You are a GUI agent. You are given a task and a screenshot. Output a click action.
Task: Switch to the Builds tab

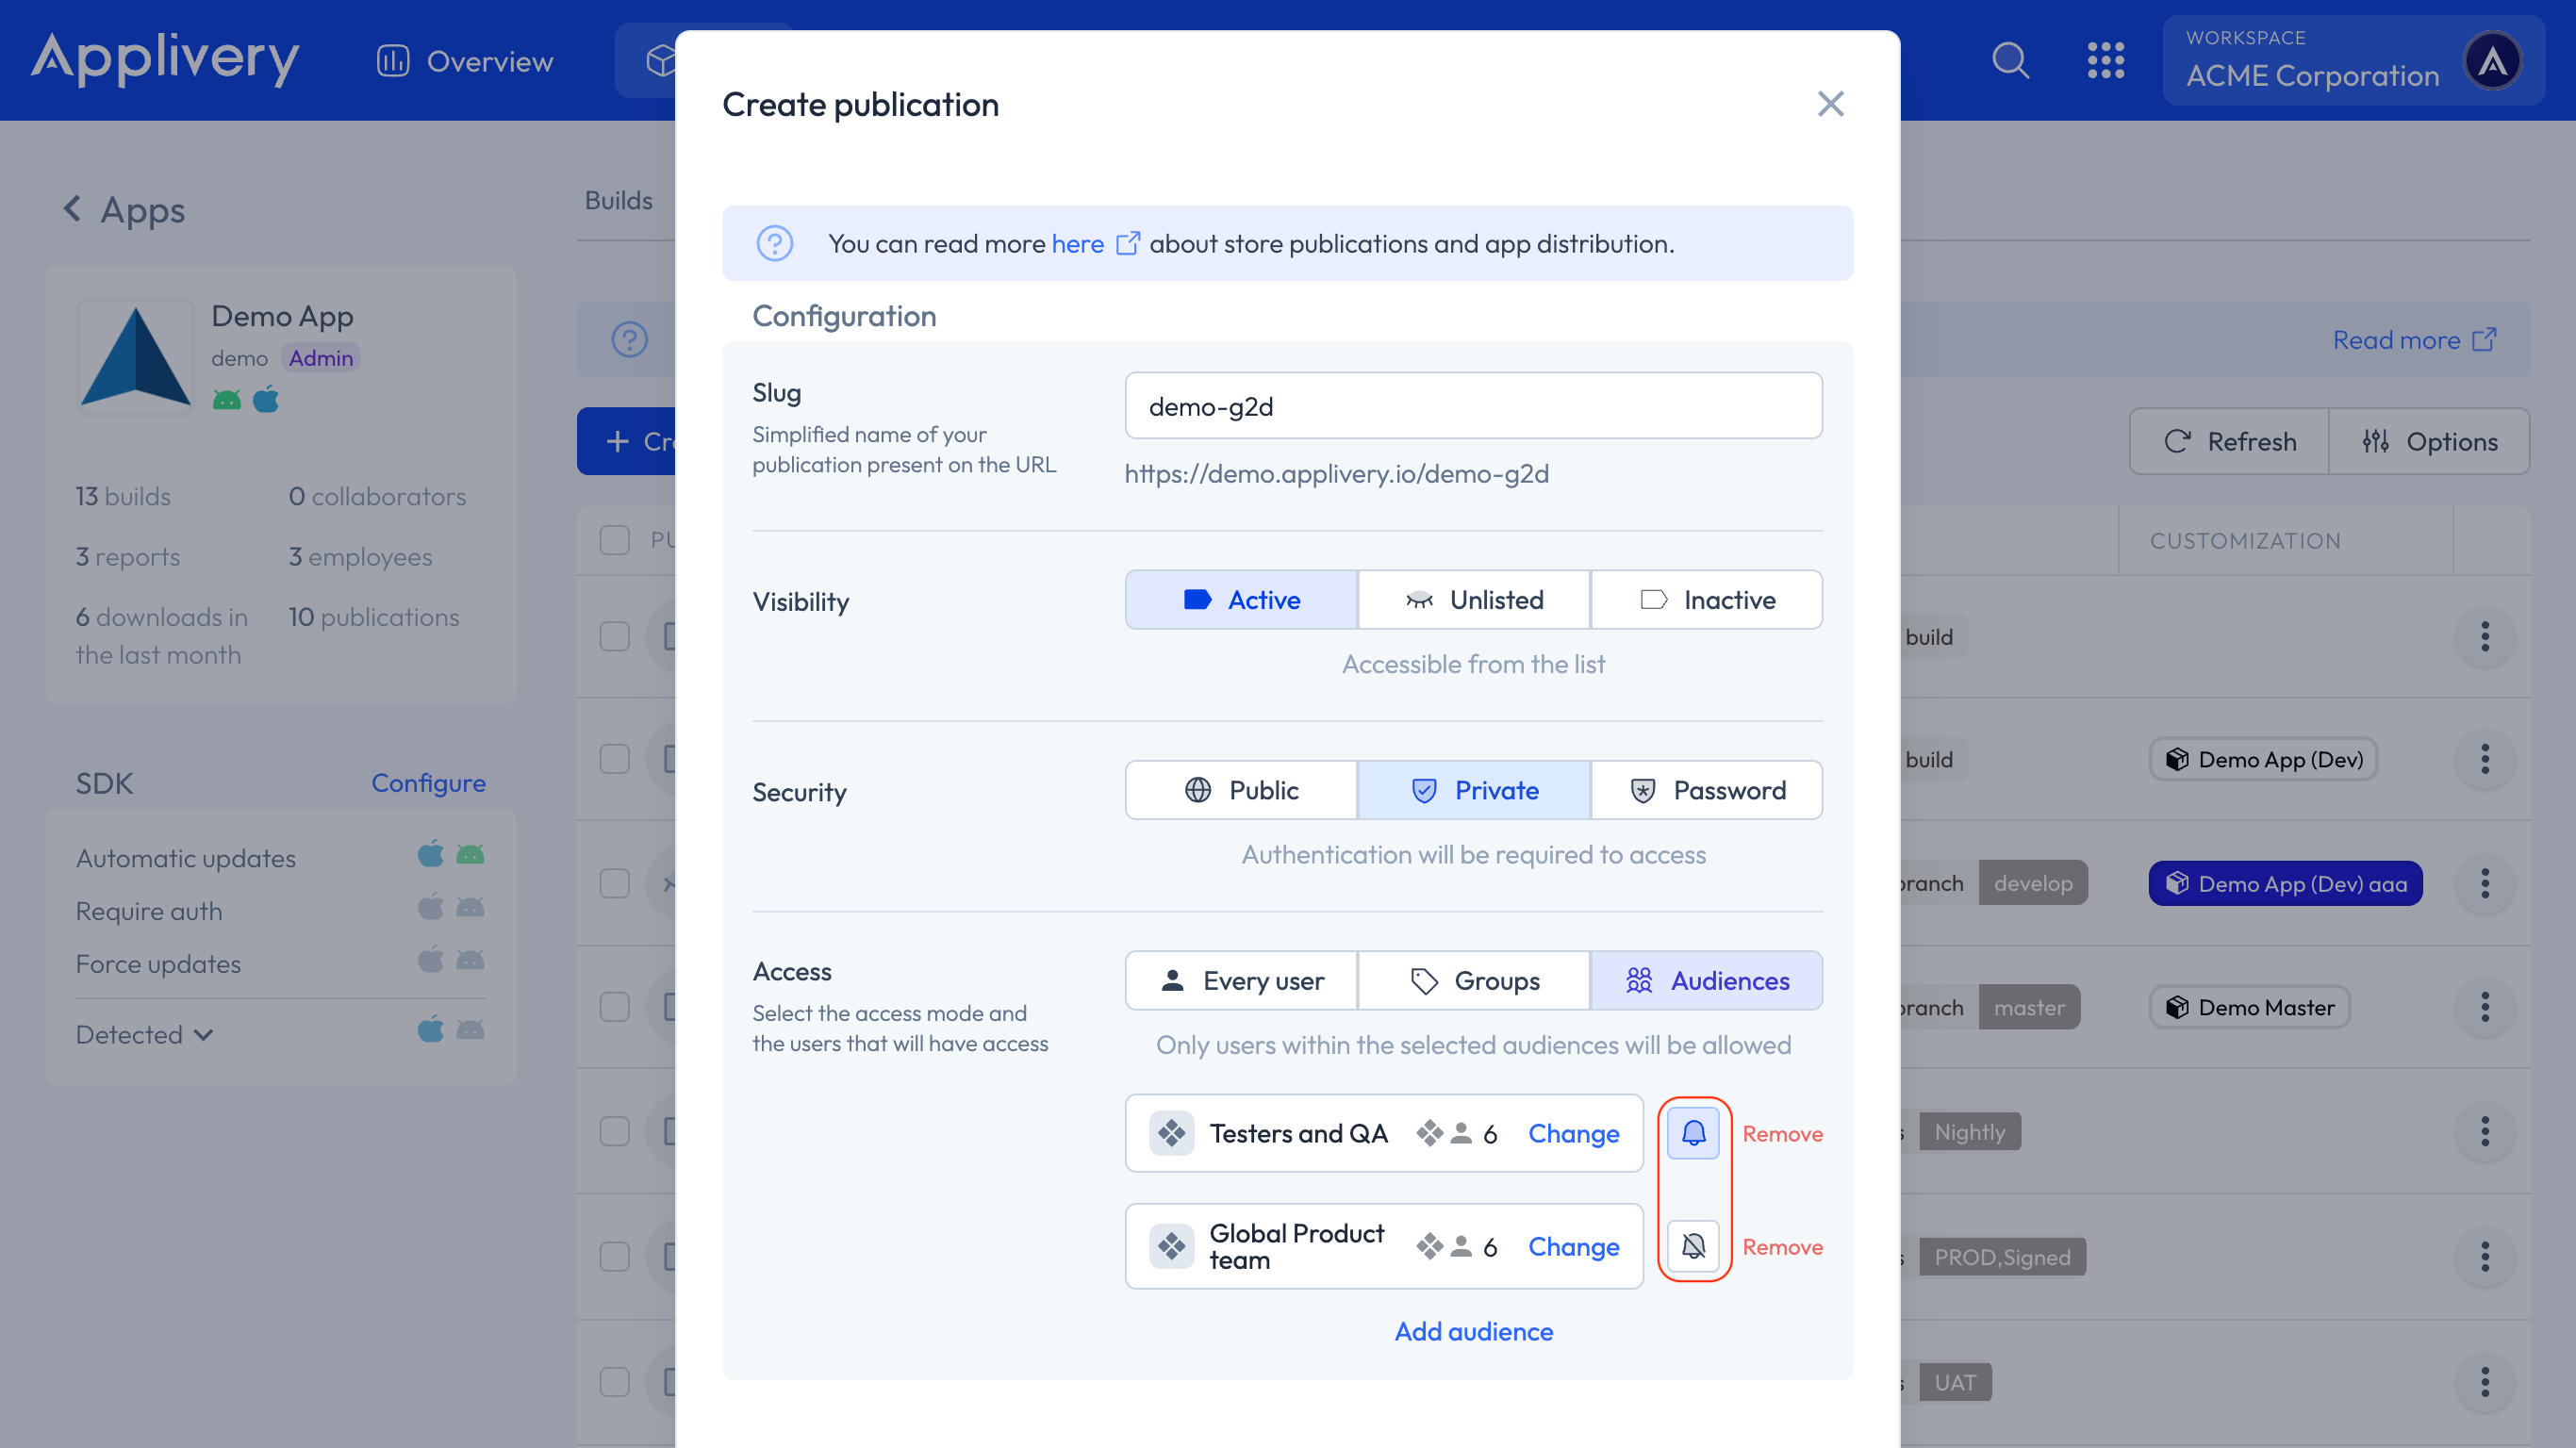(x=618, y=200)
